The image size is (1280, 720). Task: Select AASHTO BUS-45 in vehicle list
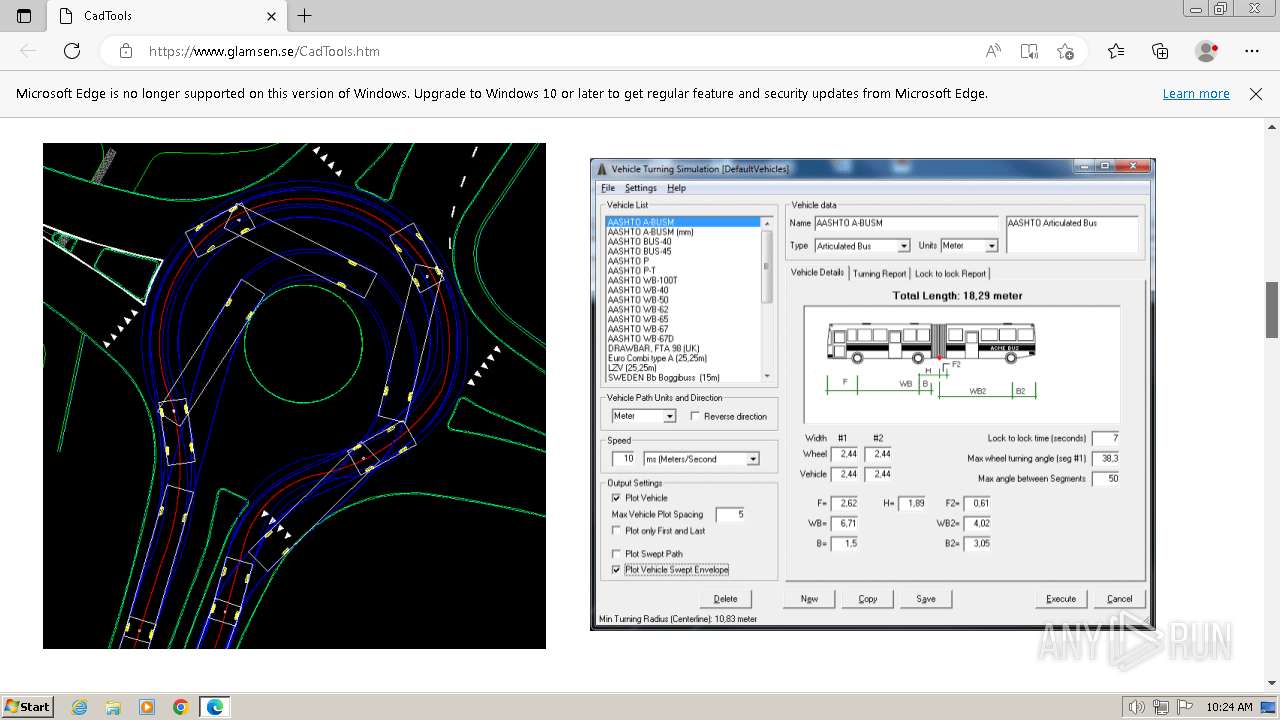(x=640, y=251)
